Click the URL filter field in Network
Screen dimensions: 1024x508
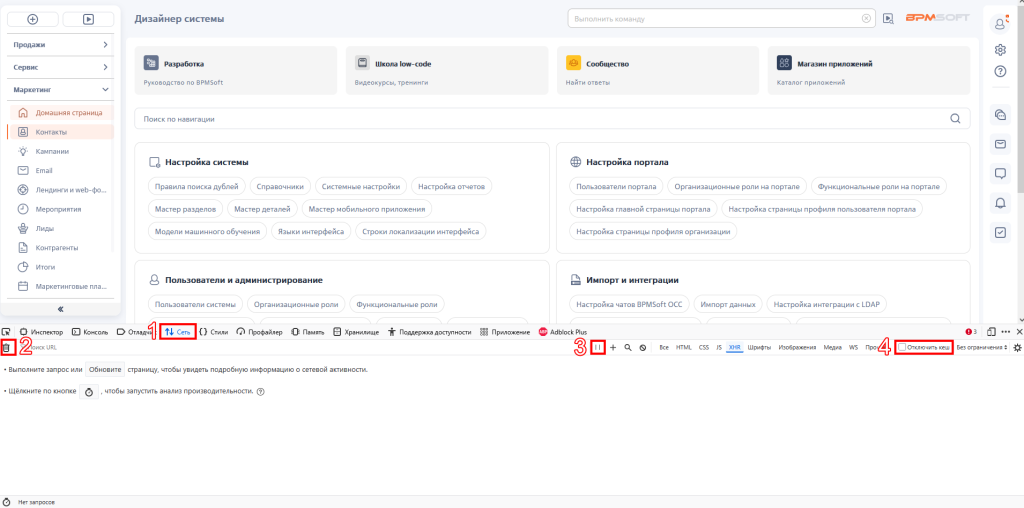[x=300, y=348]
